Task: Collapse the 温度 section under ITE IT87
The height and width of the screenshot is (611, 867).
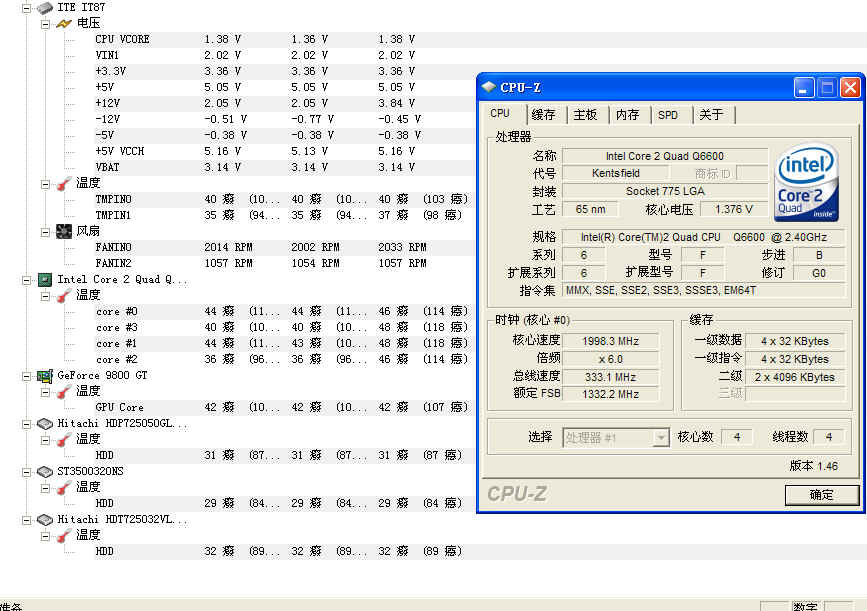Action: (45, 184)
